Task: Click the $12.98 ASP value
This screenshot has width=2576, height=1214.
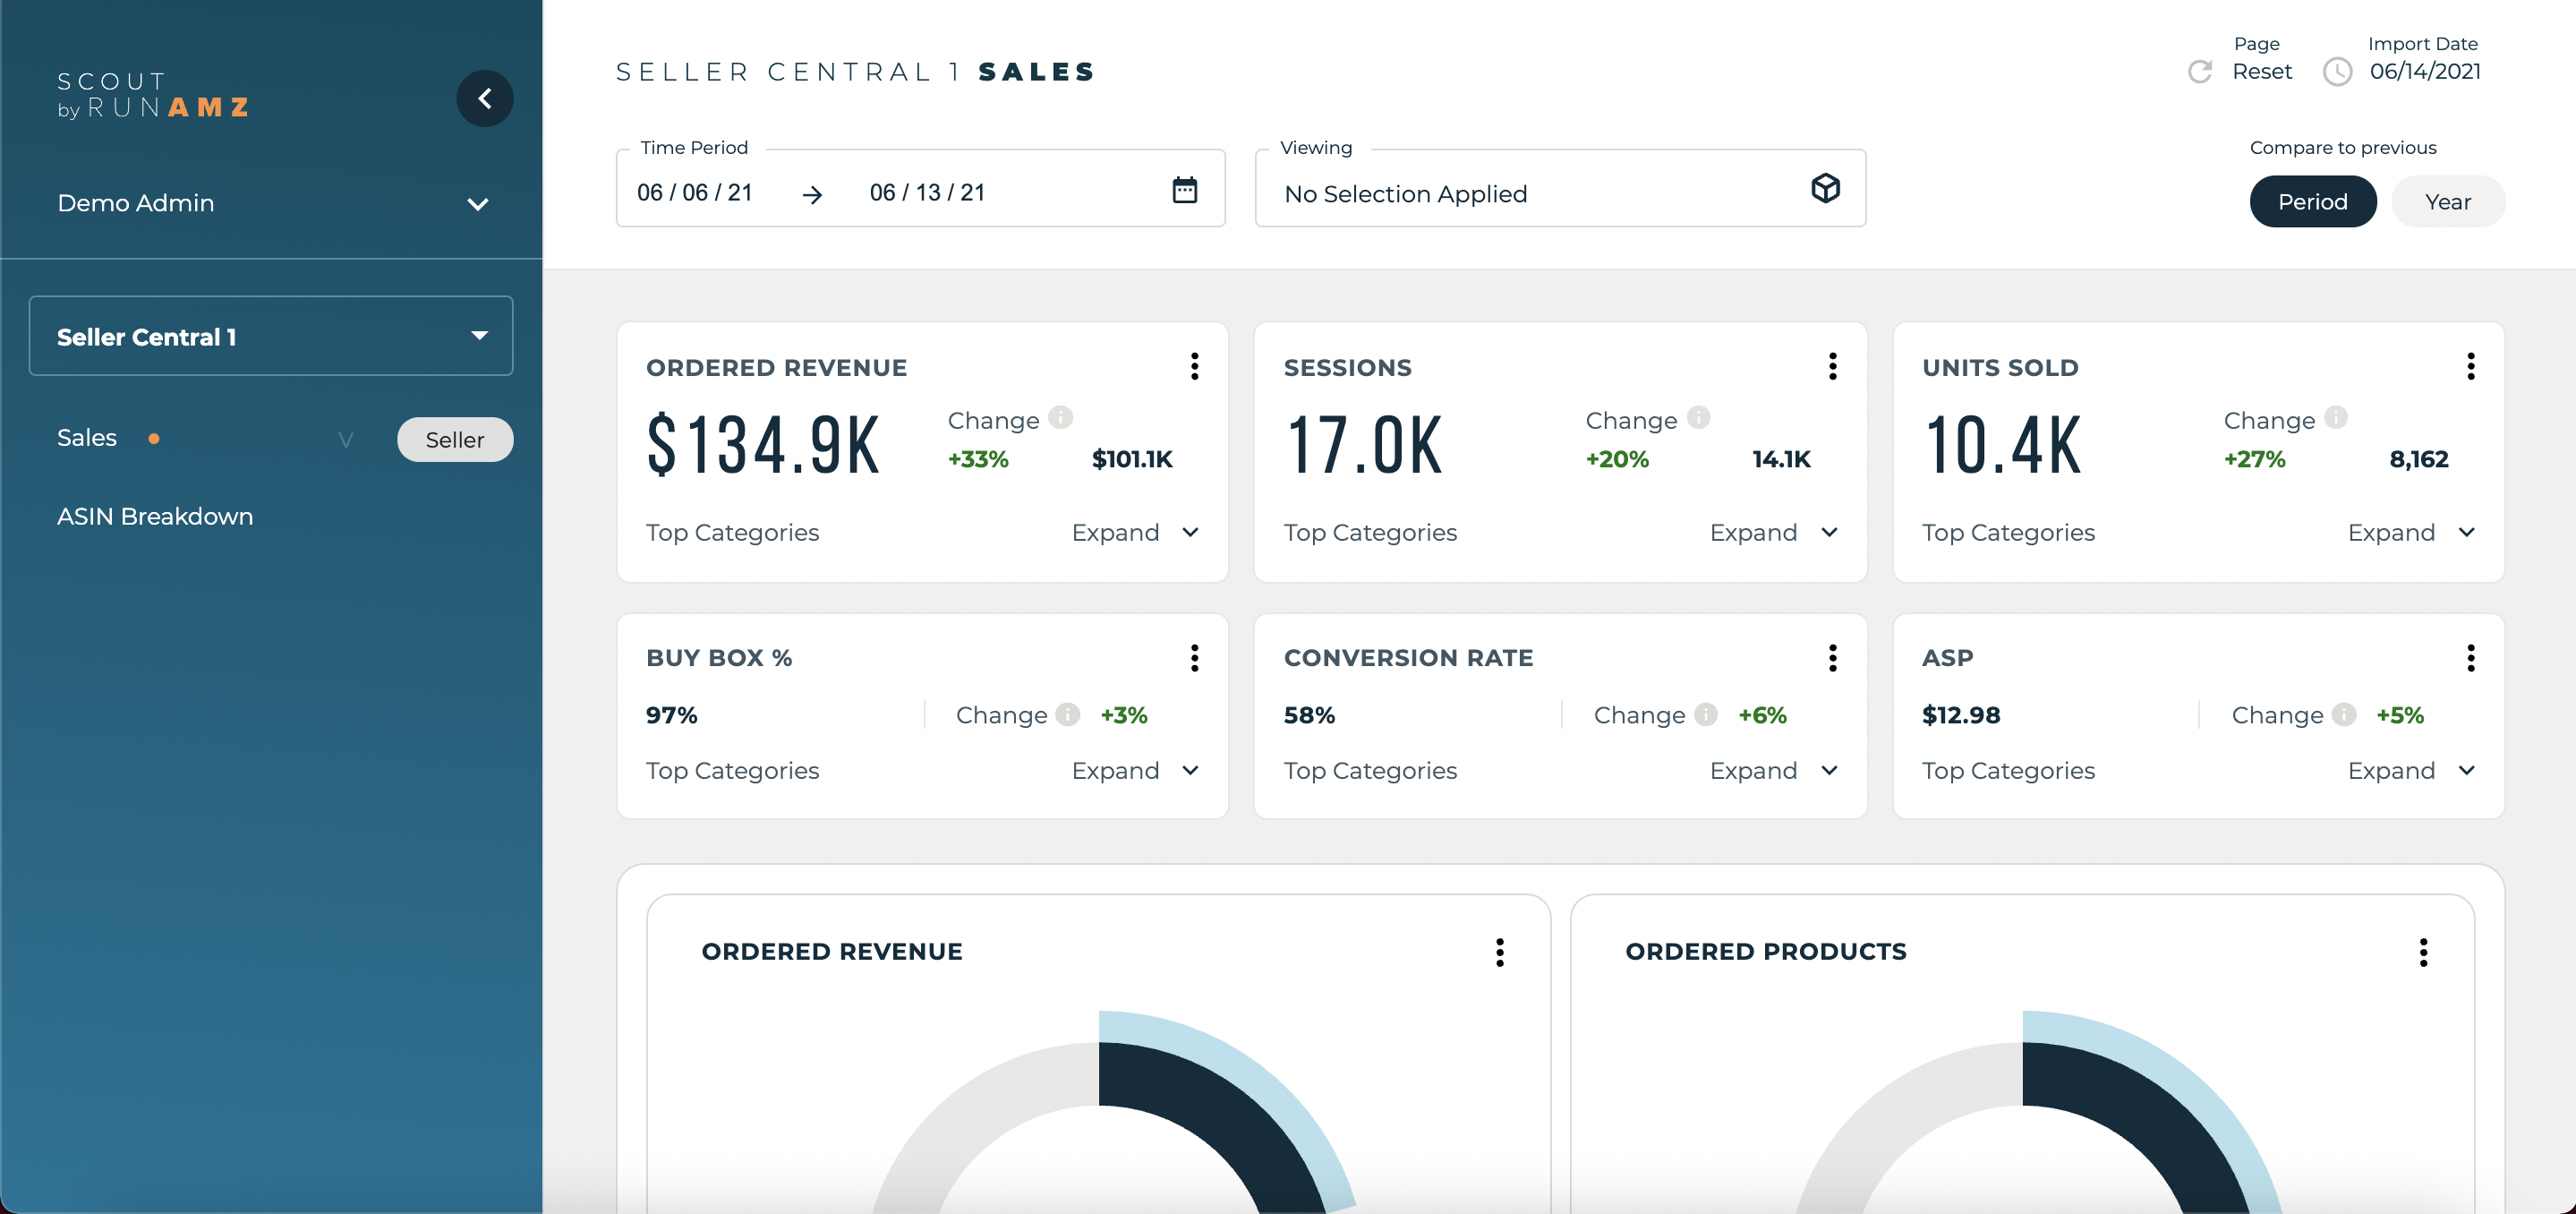Action: tap(1961, 715)
